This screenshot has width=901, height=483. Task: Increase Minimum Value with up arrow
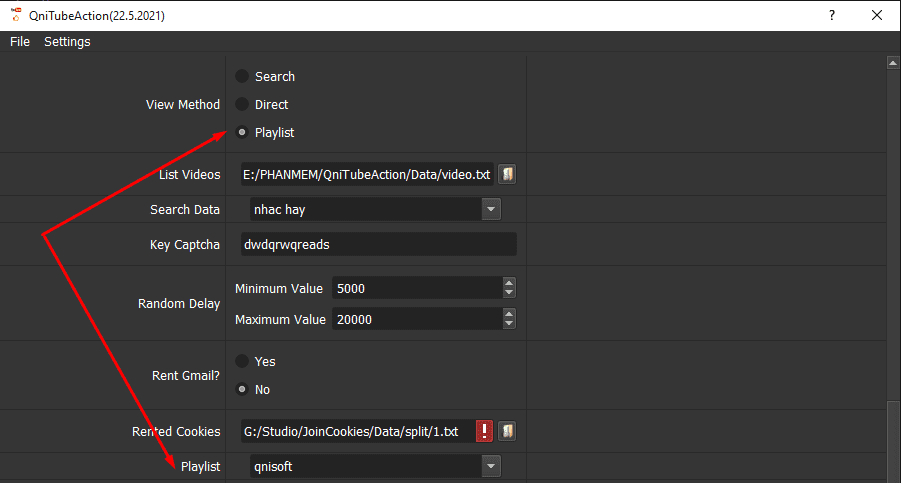click(509, 283)
